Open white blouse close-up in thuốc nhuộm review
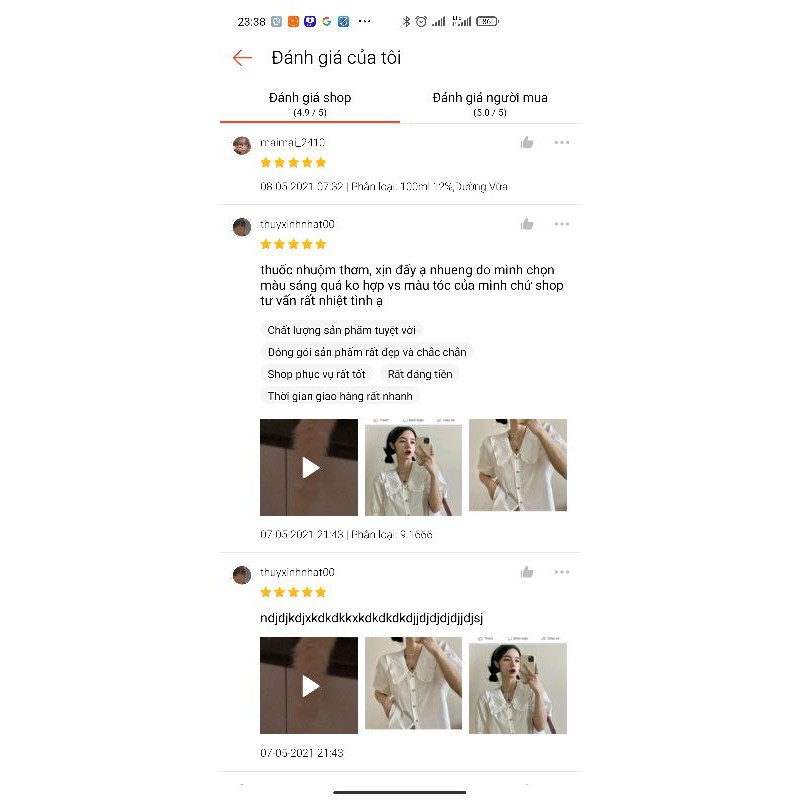 (x=518, y=465)
